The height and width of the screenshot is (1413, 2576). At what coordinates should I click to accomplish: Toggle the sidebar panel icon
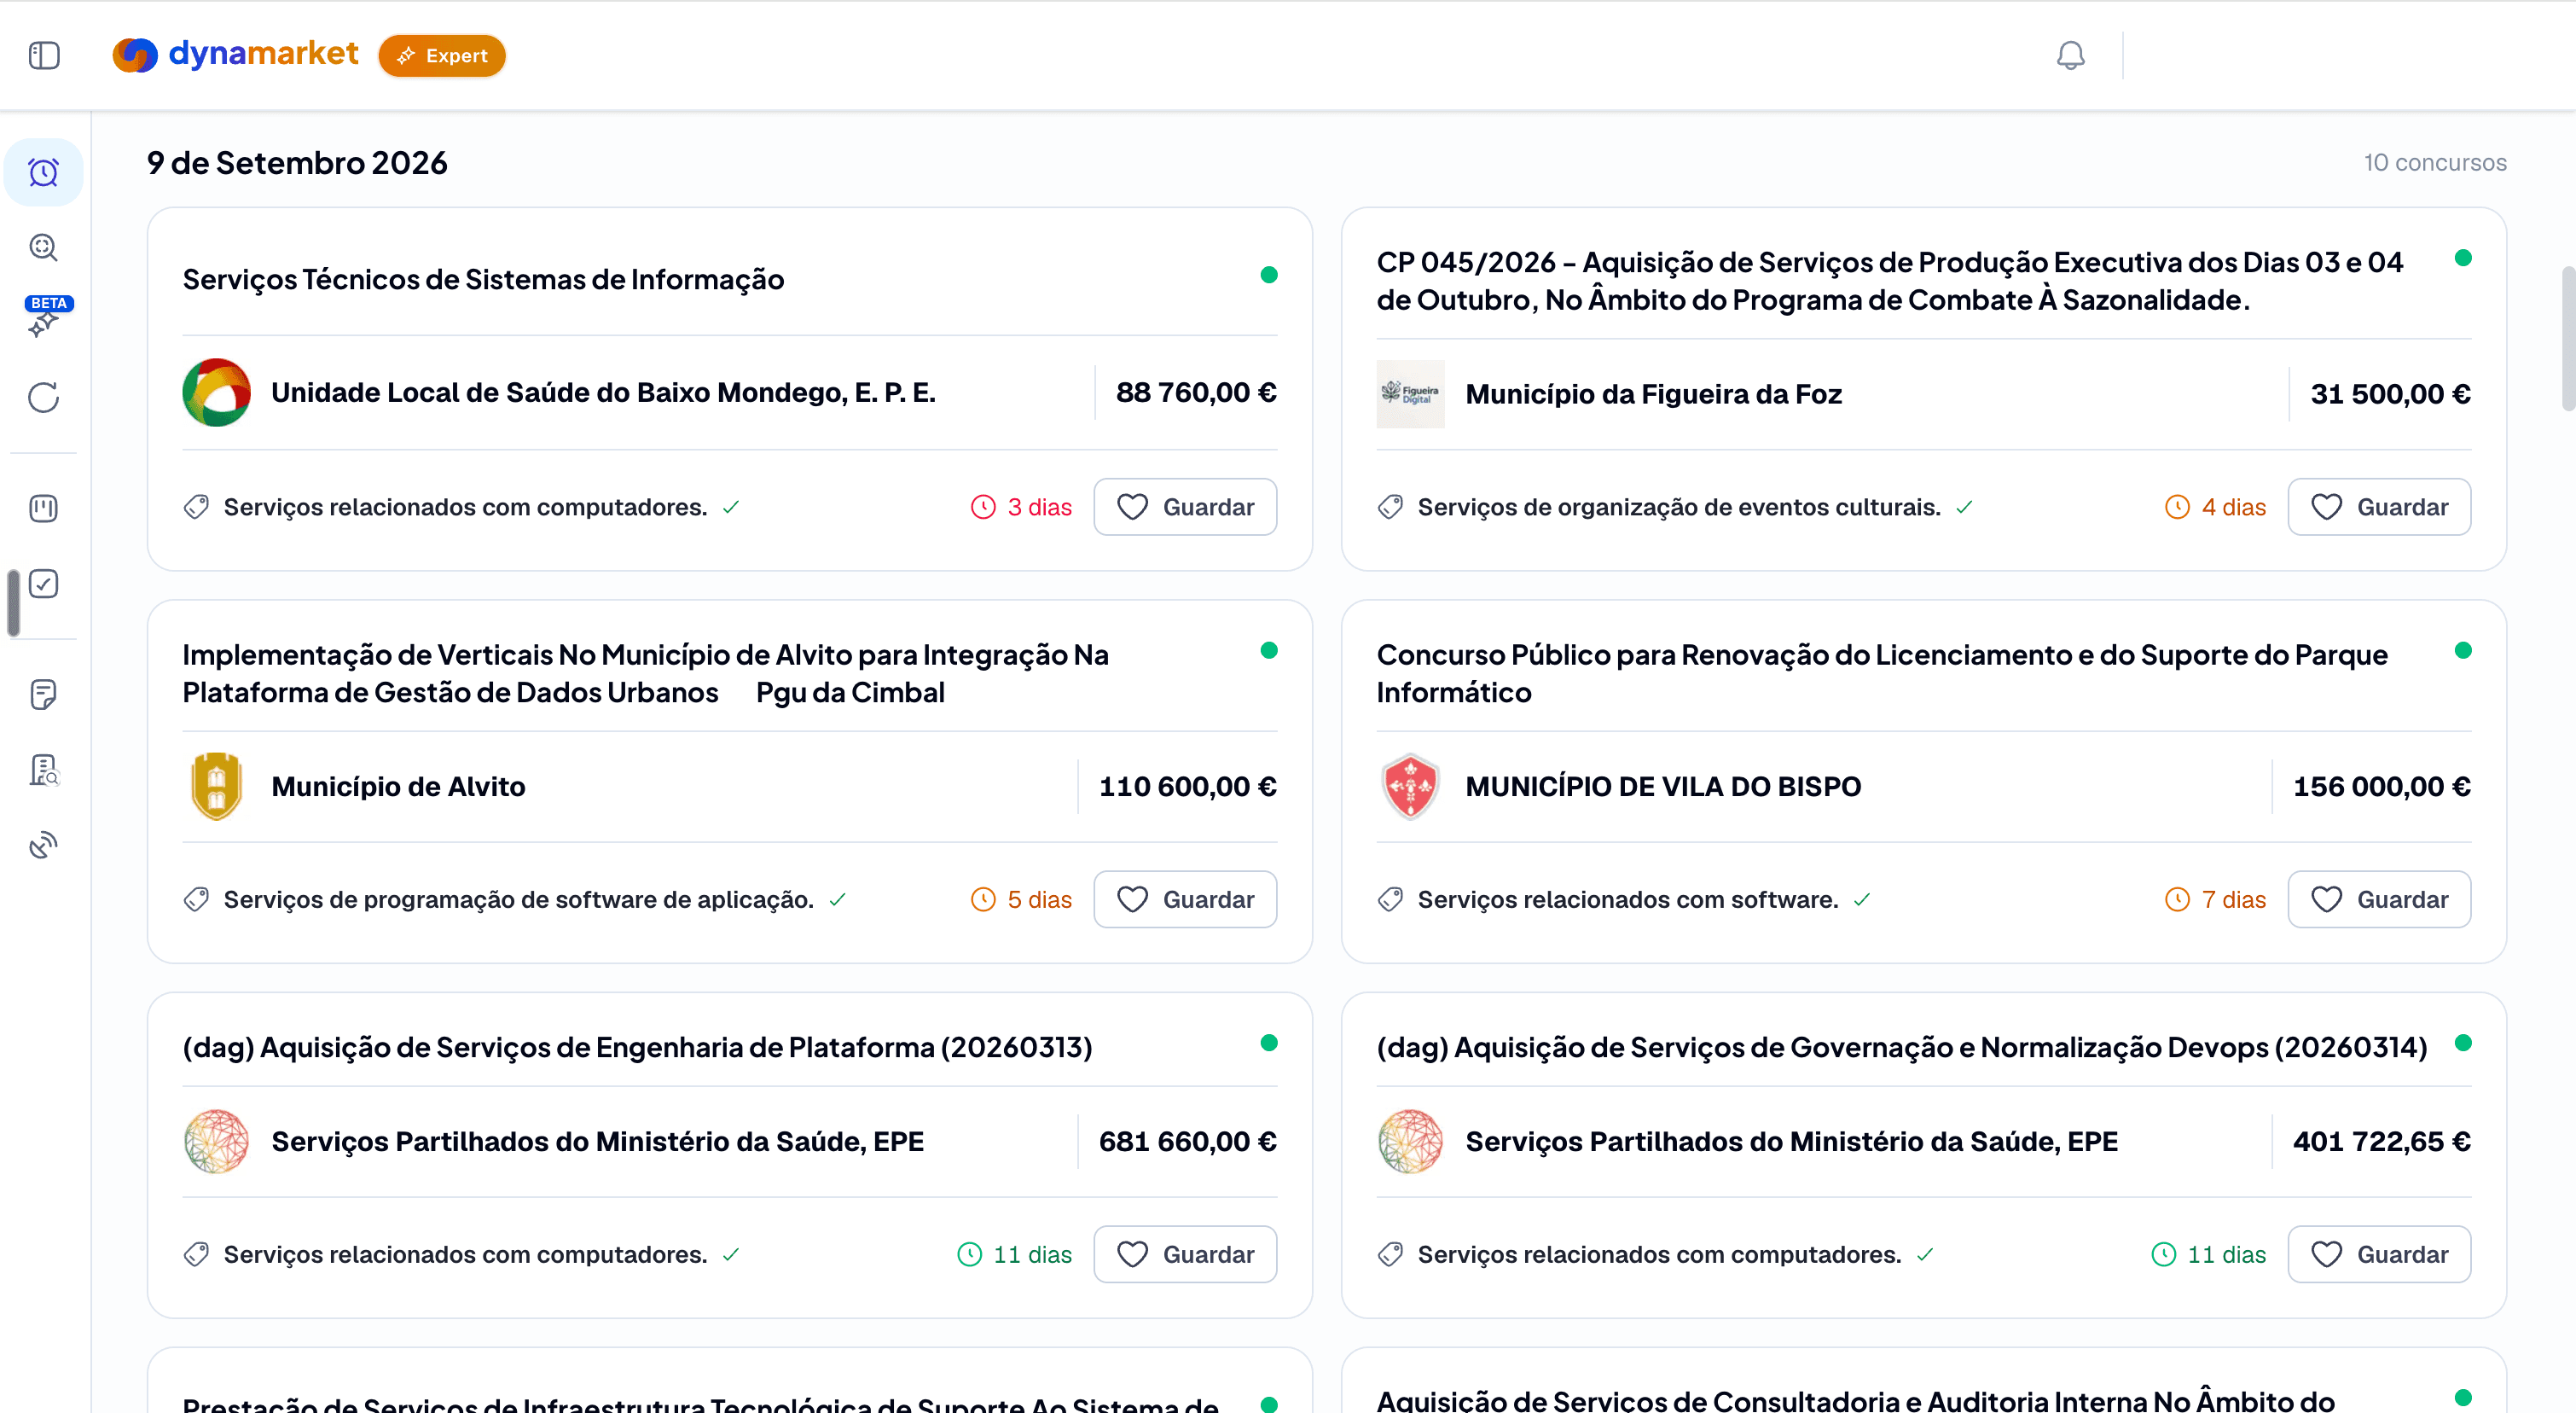[44, 55]
